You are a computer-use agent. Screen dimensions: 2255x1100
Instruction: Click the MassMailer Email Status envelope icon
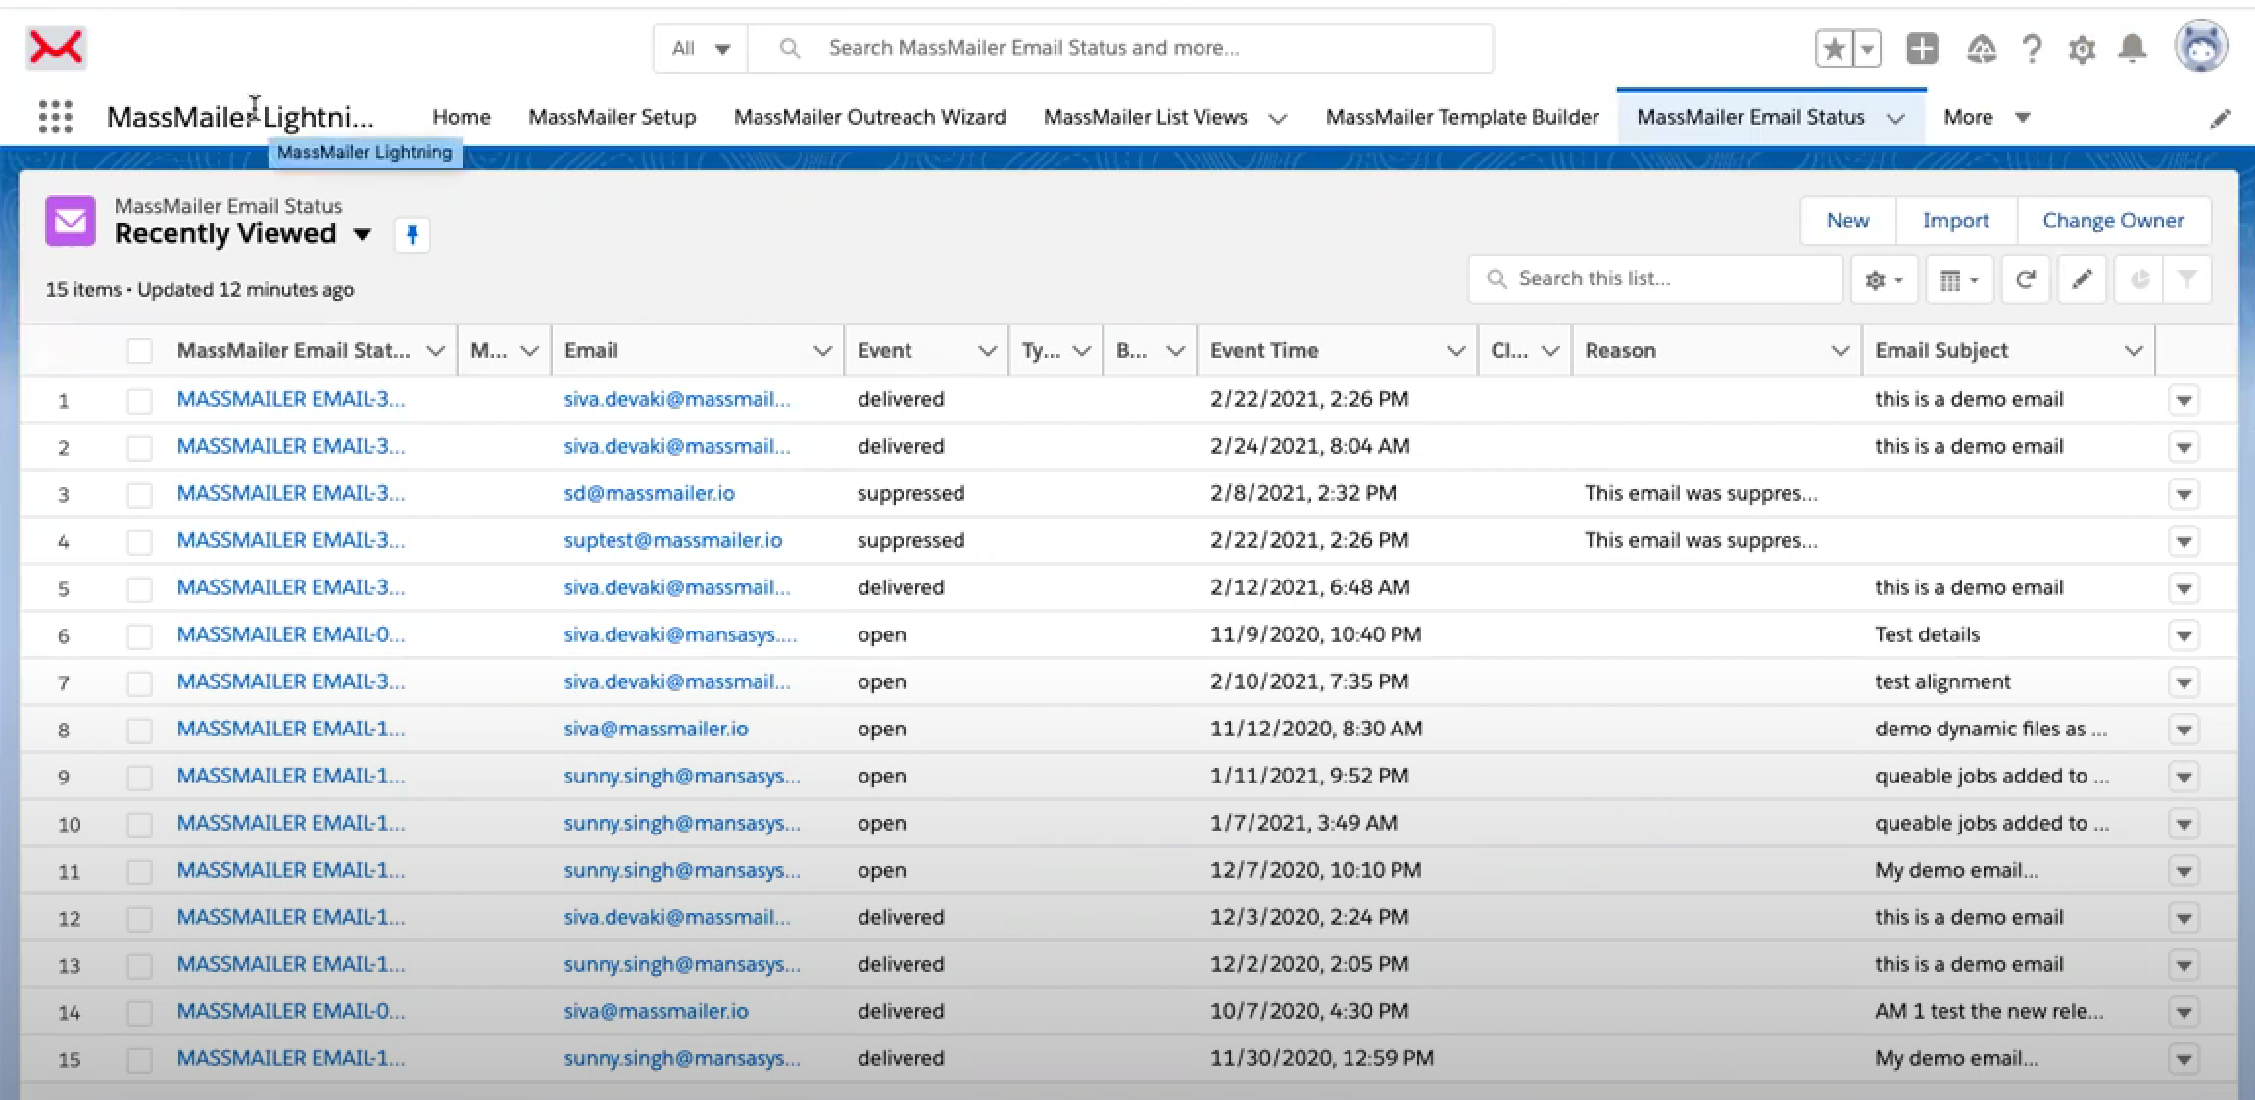(70, 220)
